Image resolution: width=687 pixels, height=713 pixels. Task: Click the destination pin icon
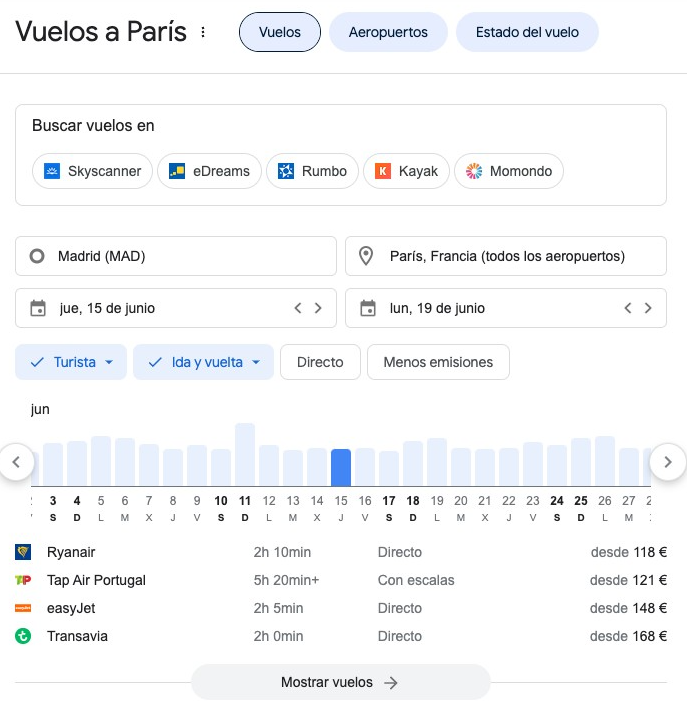coord(366,256)
